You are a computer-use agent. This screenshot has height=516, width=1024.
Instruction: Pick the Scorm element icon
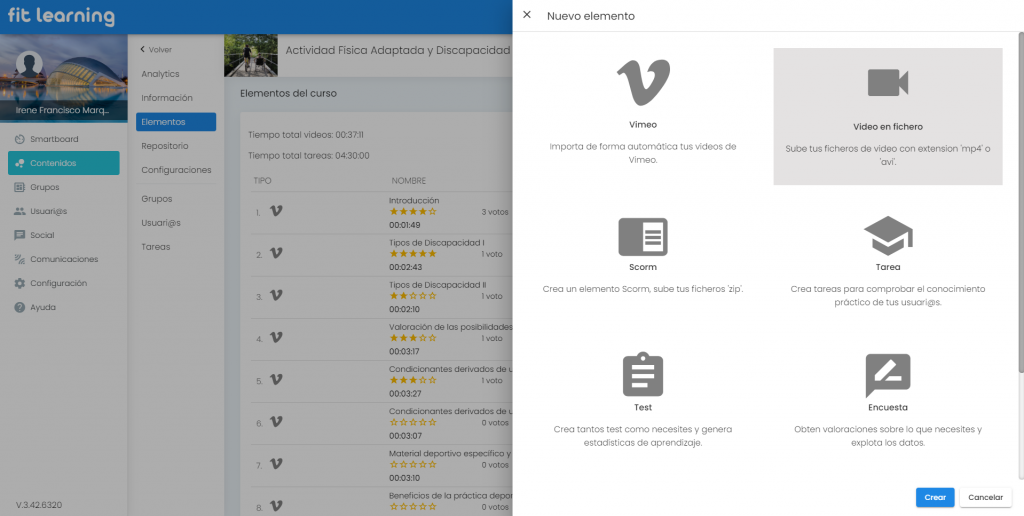(643, 237)
